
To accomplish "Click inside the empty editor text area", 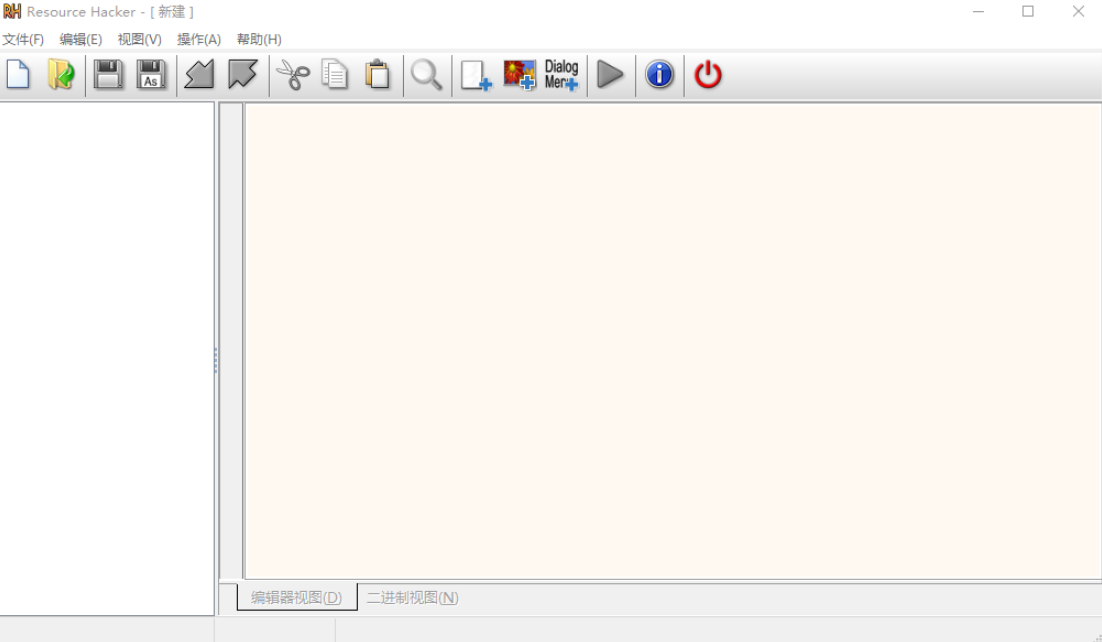I will click(x=672, y=340).
